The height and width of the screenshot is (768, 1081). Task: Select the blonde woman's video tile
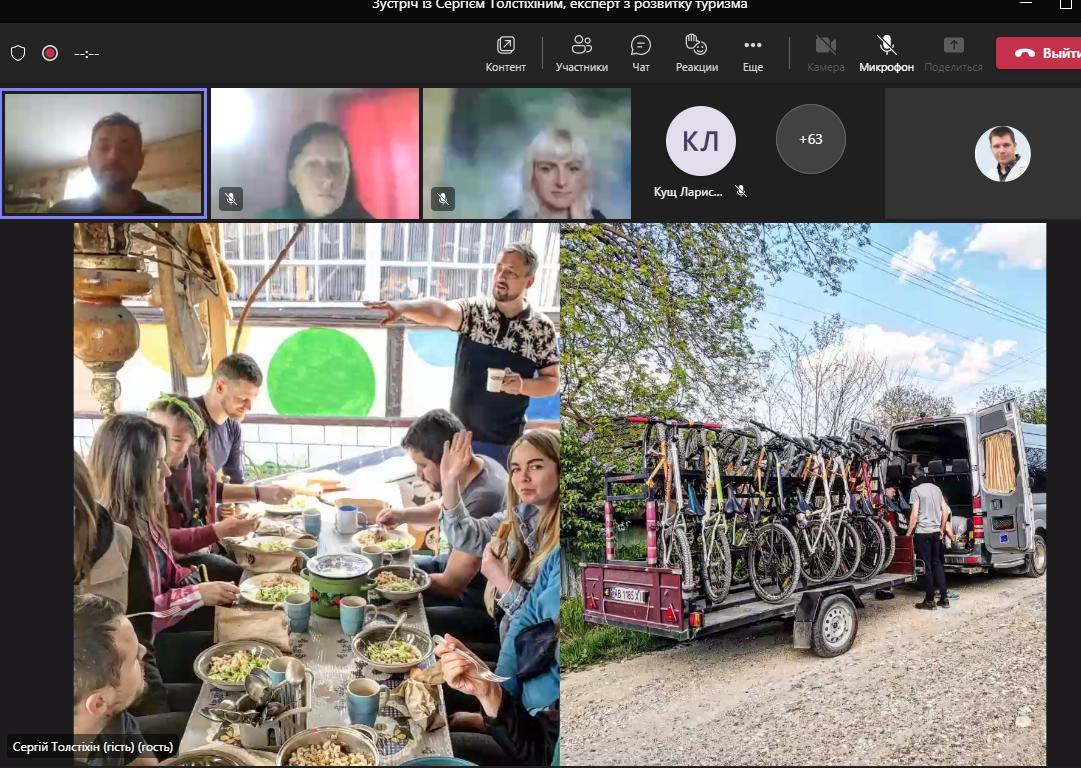(x=527, y=153)
